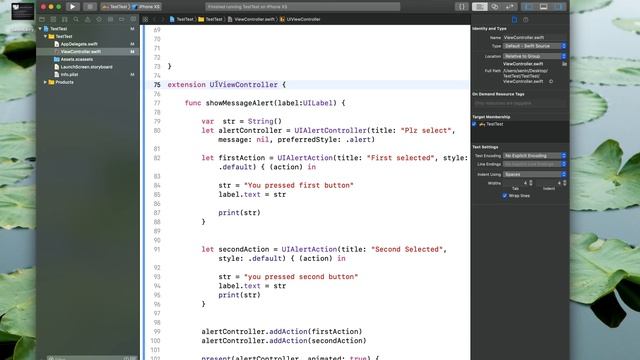Stop the running app with Stop button
Viewport: 640px width, 360px height.
tap(89, 7)
